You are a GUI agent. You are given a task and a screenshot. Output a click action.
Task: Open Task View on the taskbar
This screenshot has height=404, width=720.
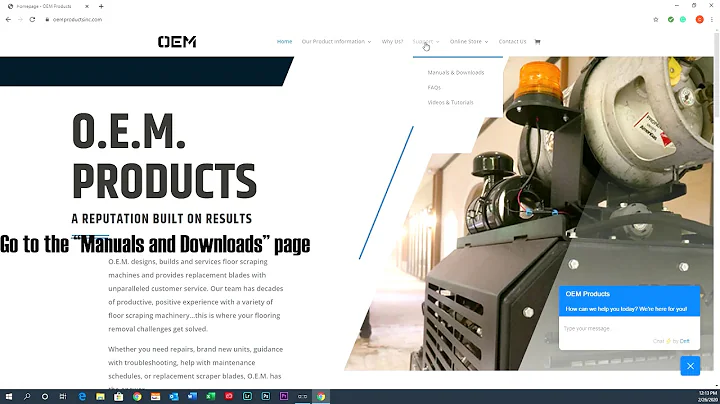63,396
